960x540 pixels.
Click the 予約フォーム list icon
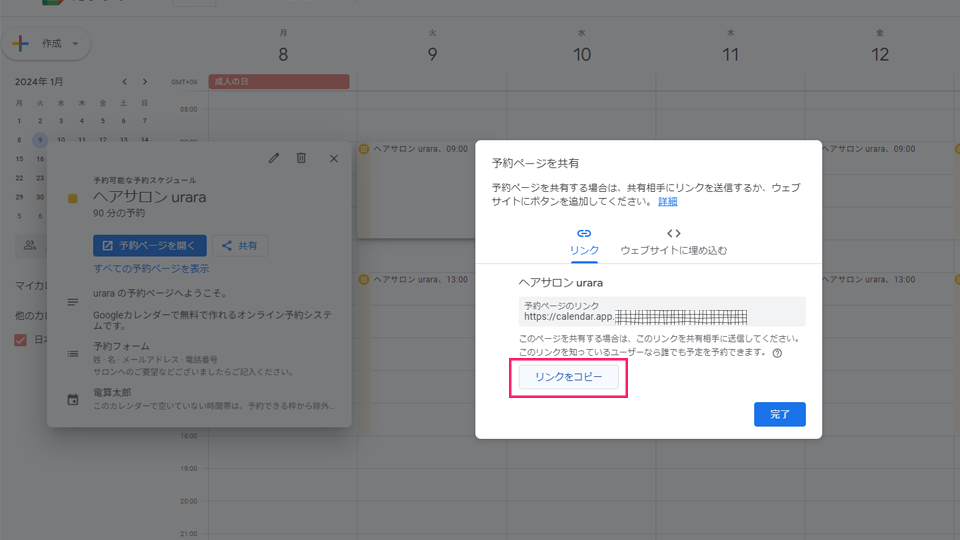pos(73,354)
